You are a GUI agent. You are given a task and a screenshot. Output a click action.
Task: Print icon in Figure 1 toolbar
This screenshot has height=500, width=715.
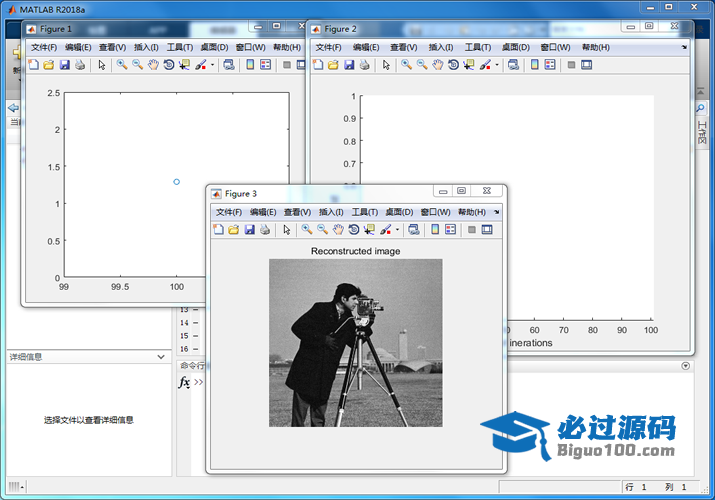click(x=80, y=65)
